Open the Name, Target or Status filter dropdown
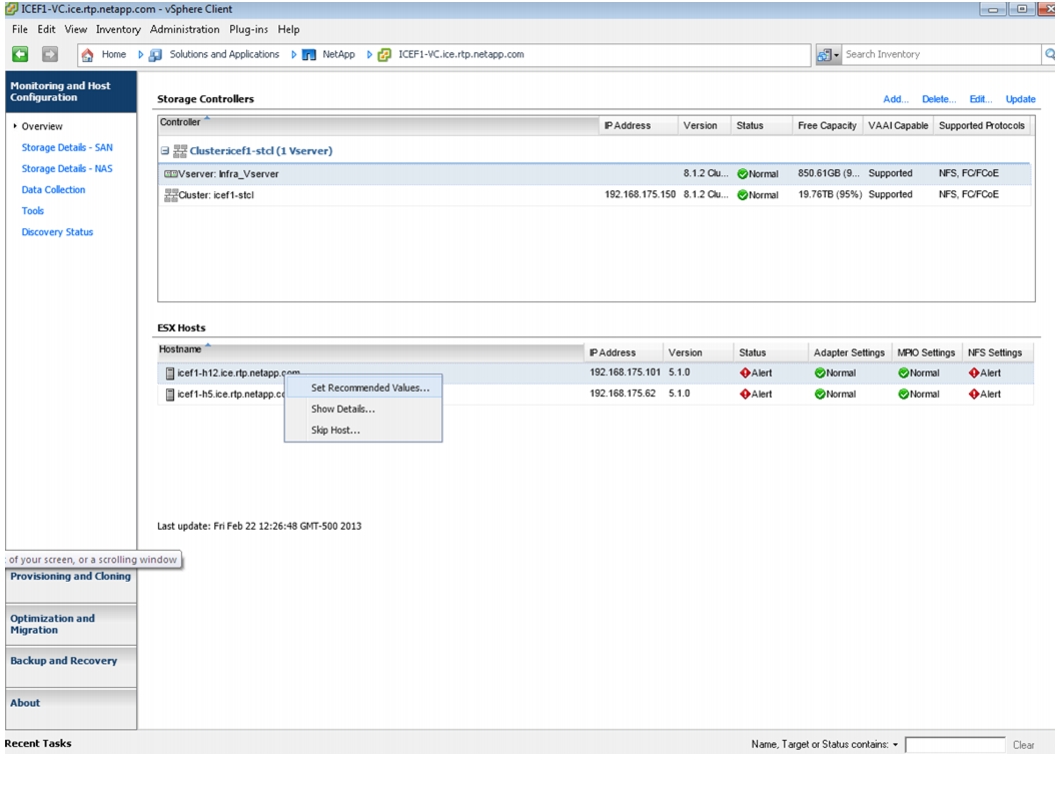The height and width of the screenshot is (796, 1057). point(895,745)
